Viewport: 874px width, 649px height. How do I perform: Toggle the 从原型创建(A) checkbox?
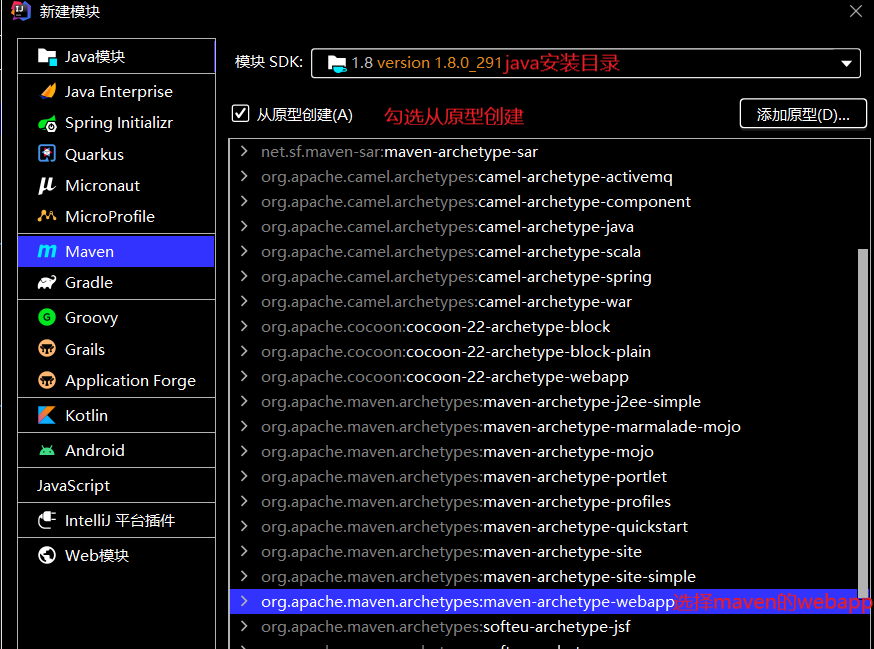coord(240,114)
